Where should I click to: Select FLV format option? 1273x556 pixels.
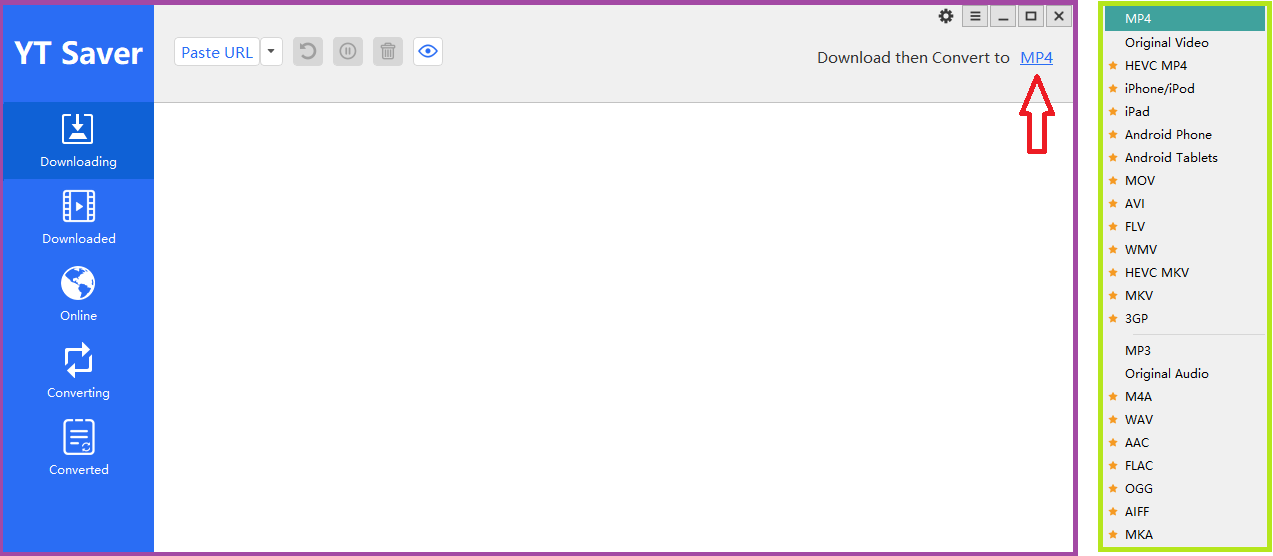coord(1185,227)
